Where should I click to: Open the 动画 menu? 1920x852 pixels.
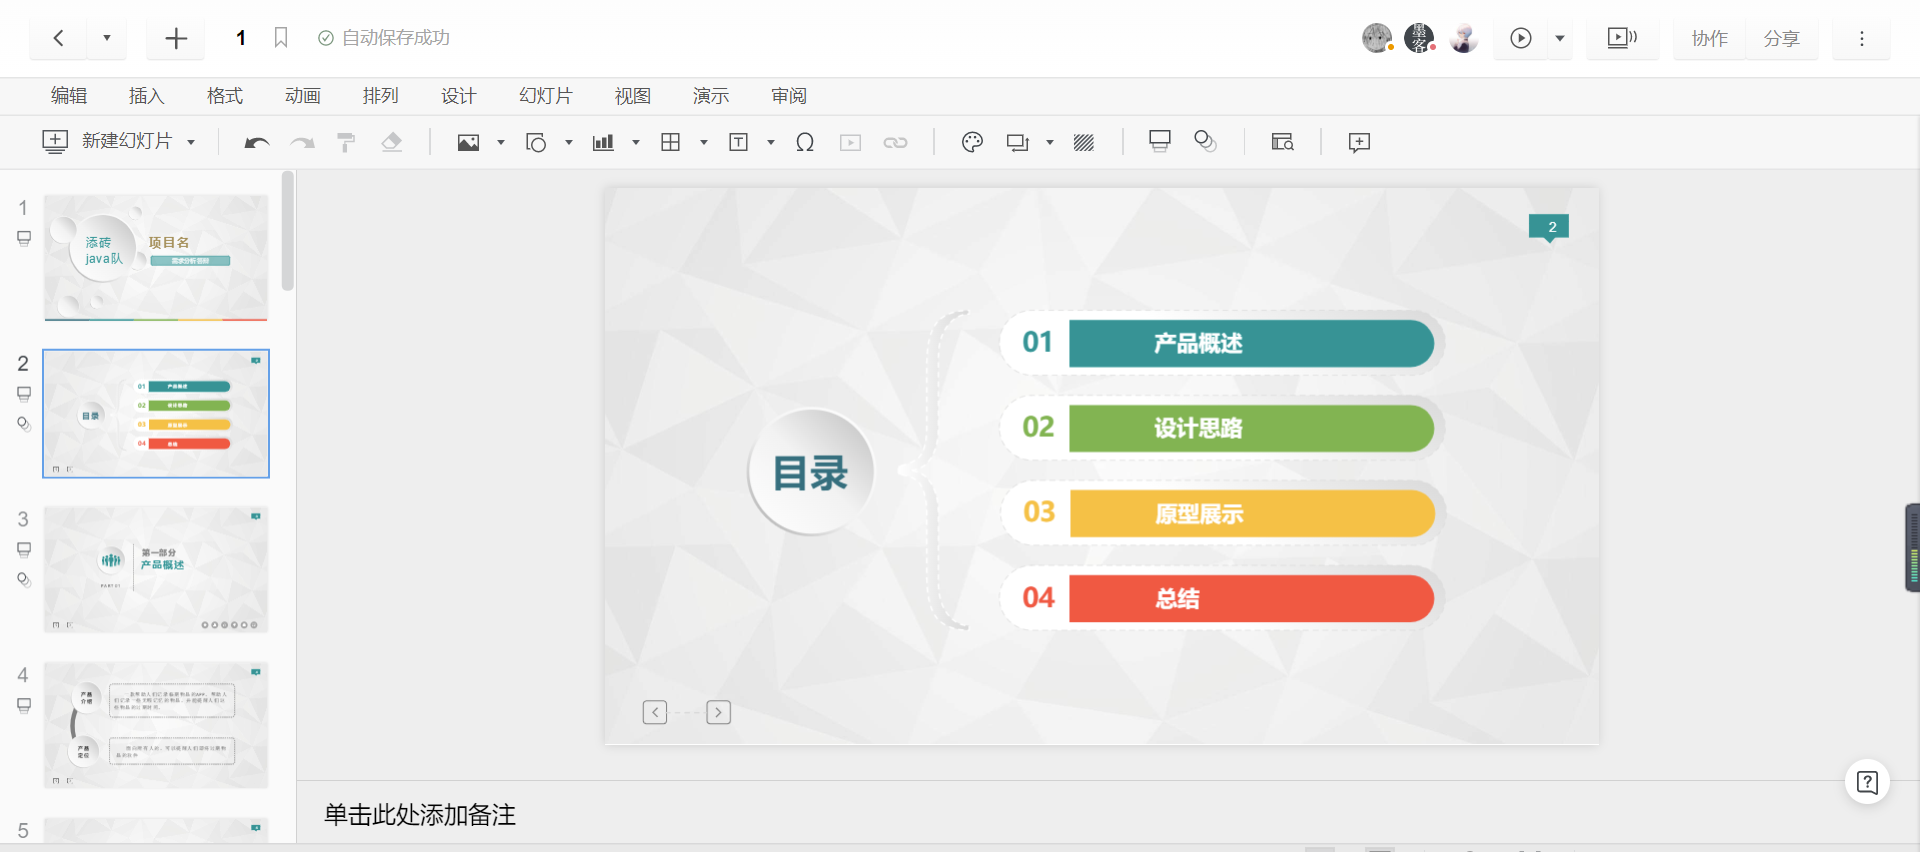tap(303, 96)
